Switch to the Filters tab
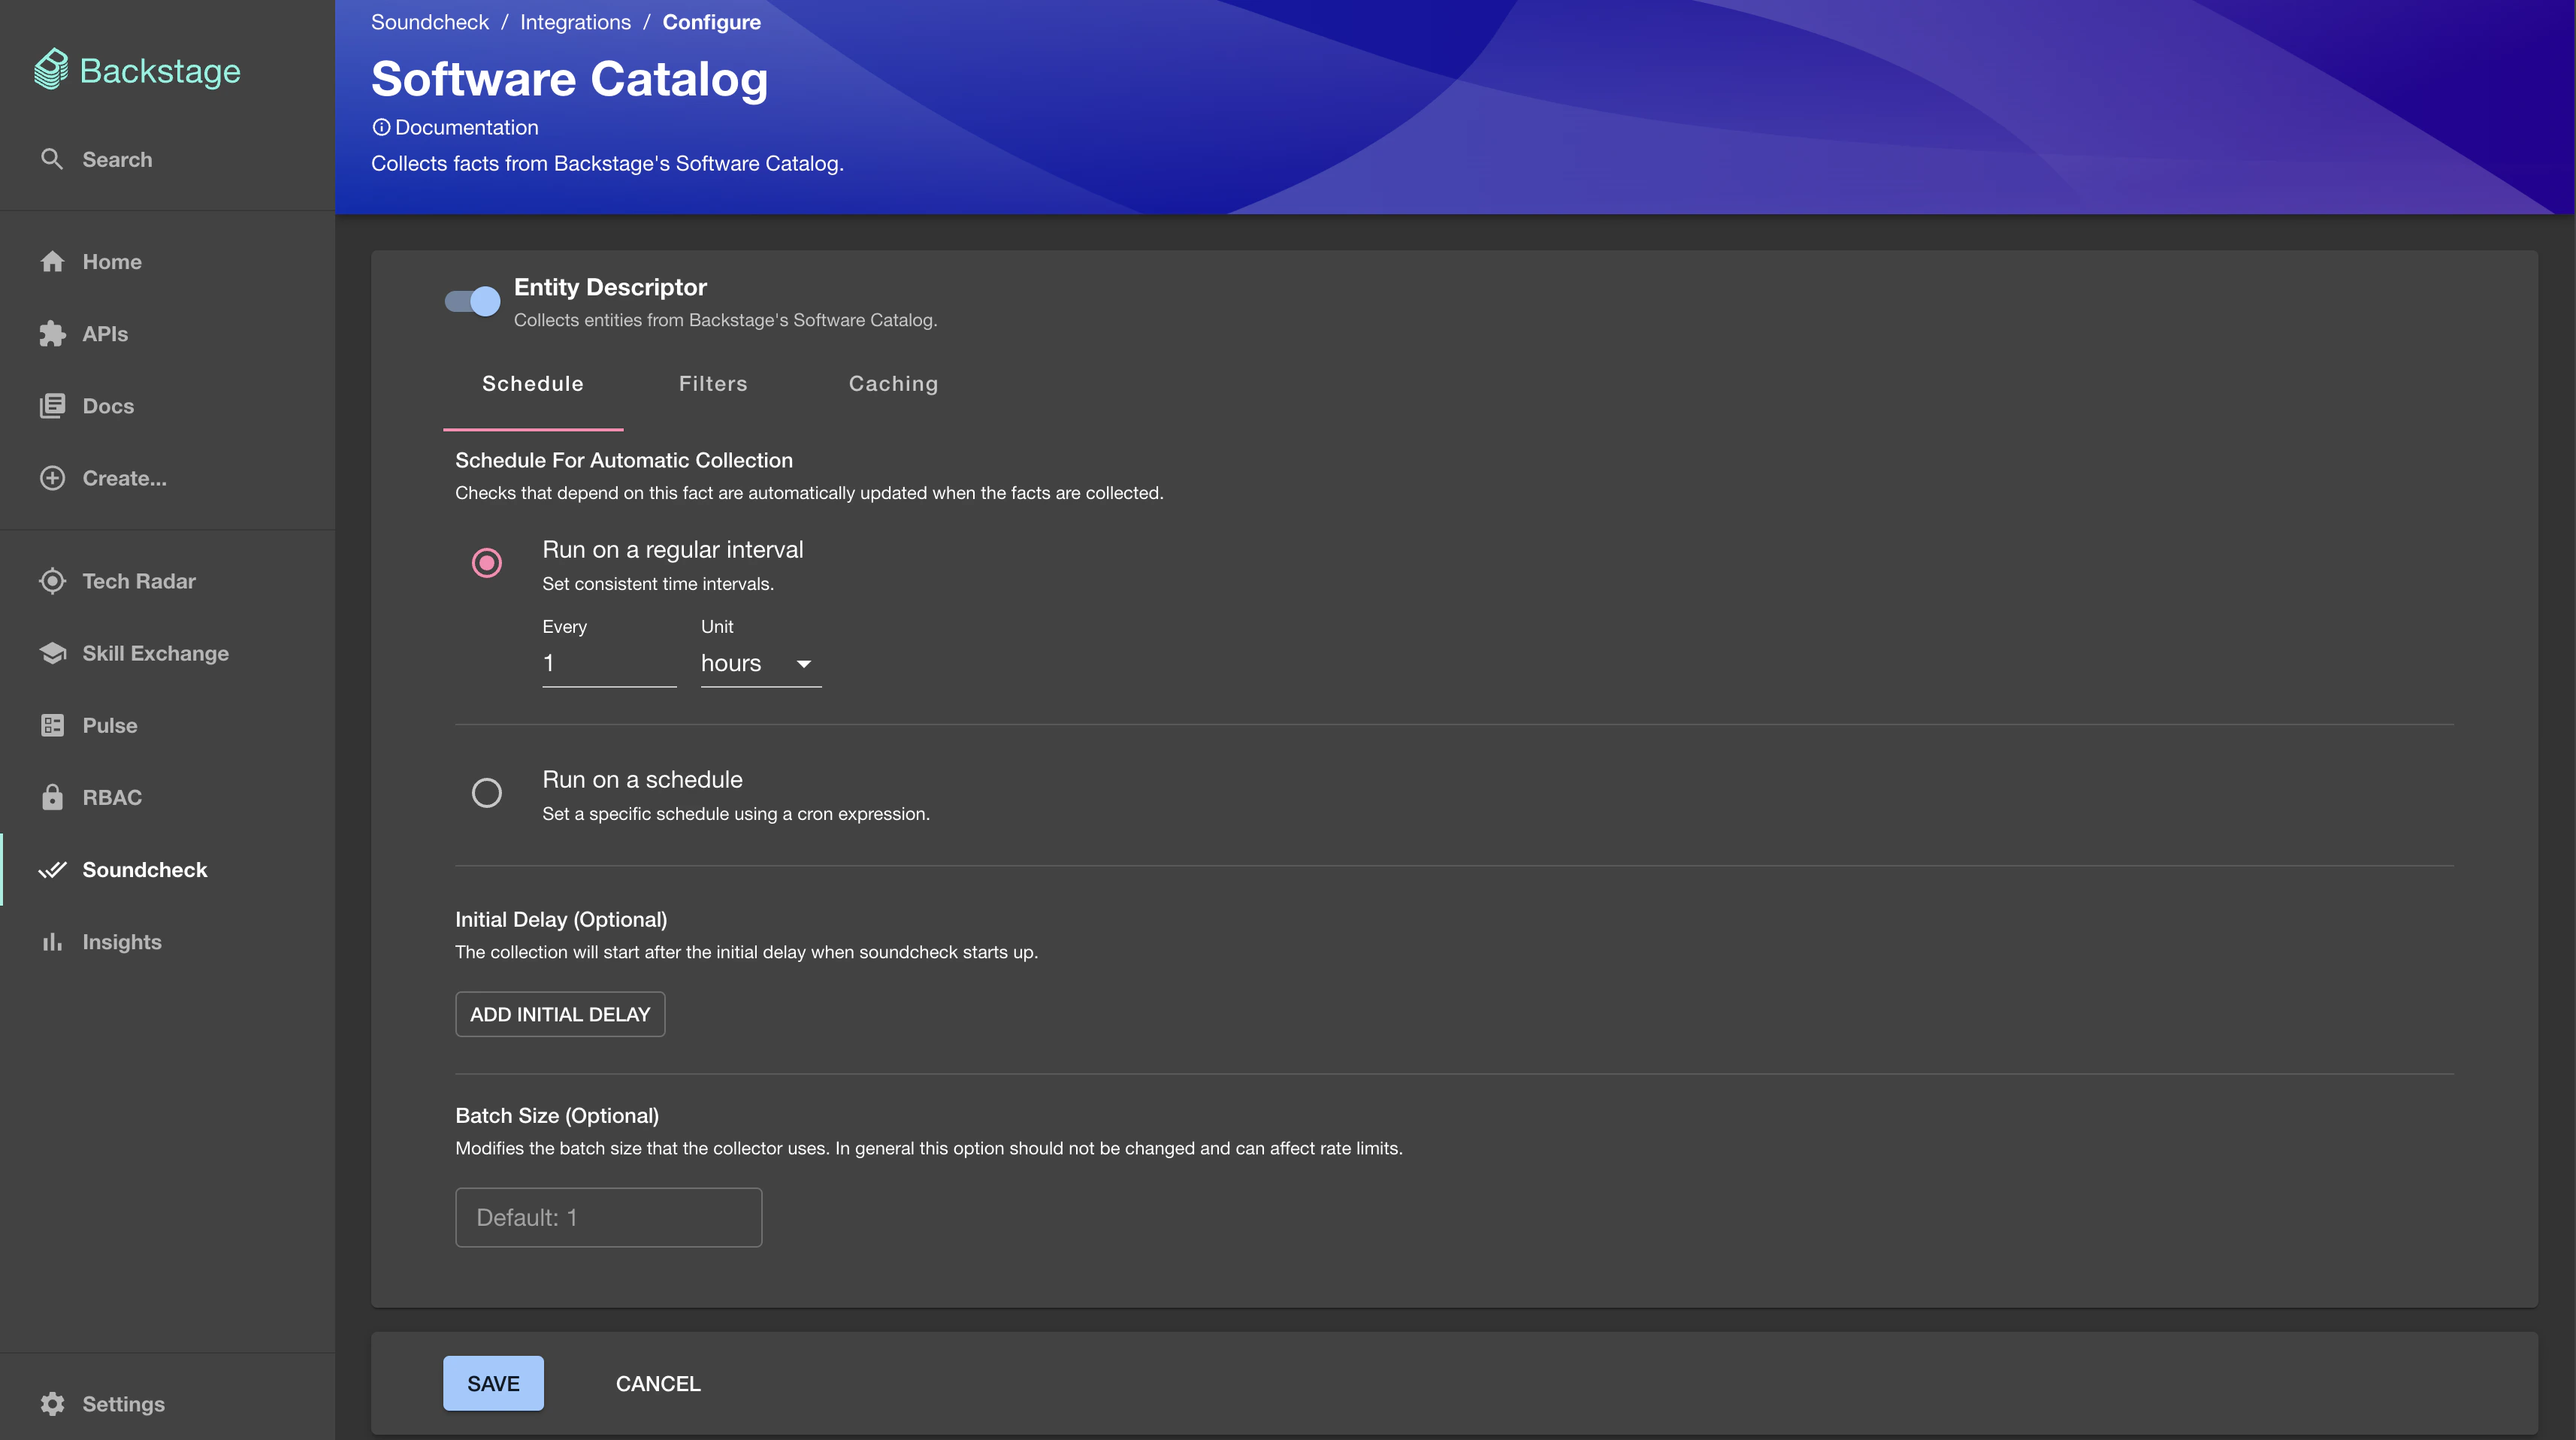The width and height of the screenshot is (2576, 1440). (713, 384)
